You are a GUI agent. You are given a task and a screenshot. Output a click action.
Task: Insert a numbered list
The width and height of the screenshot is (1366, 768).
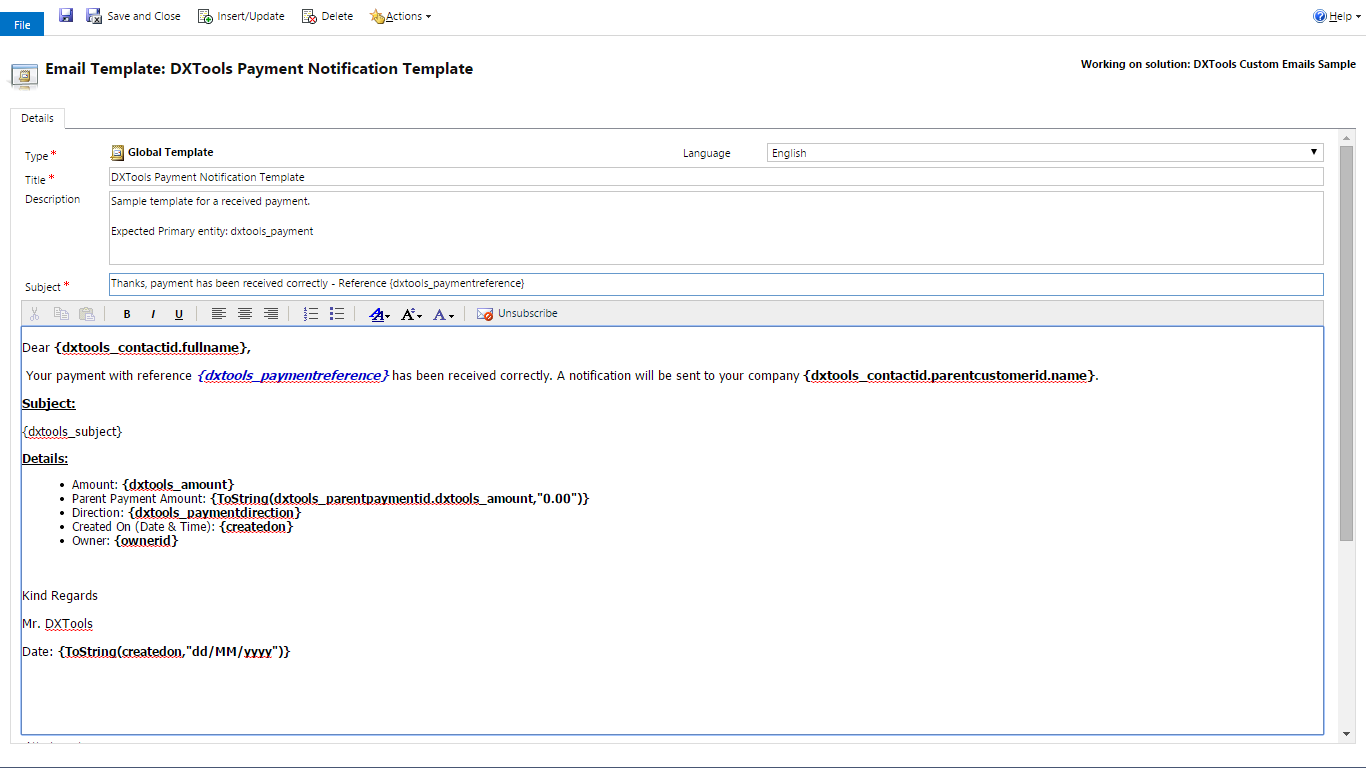point(311,314)
